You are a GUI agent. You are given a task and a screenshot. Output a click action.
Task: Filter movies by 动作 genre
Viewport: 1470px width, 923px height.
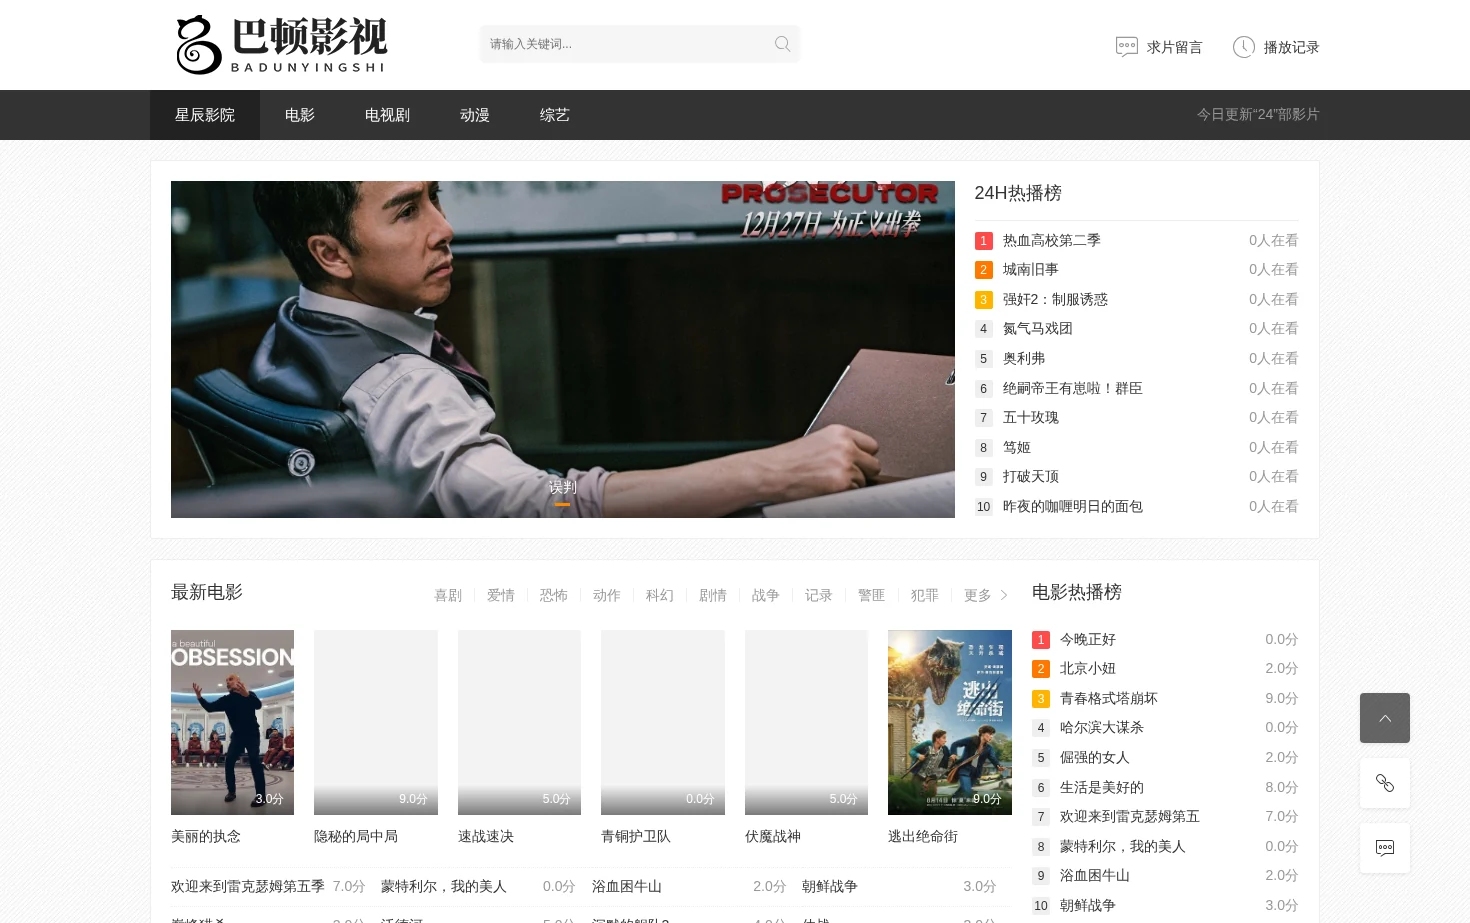pos(607,595)
